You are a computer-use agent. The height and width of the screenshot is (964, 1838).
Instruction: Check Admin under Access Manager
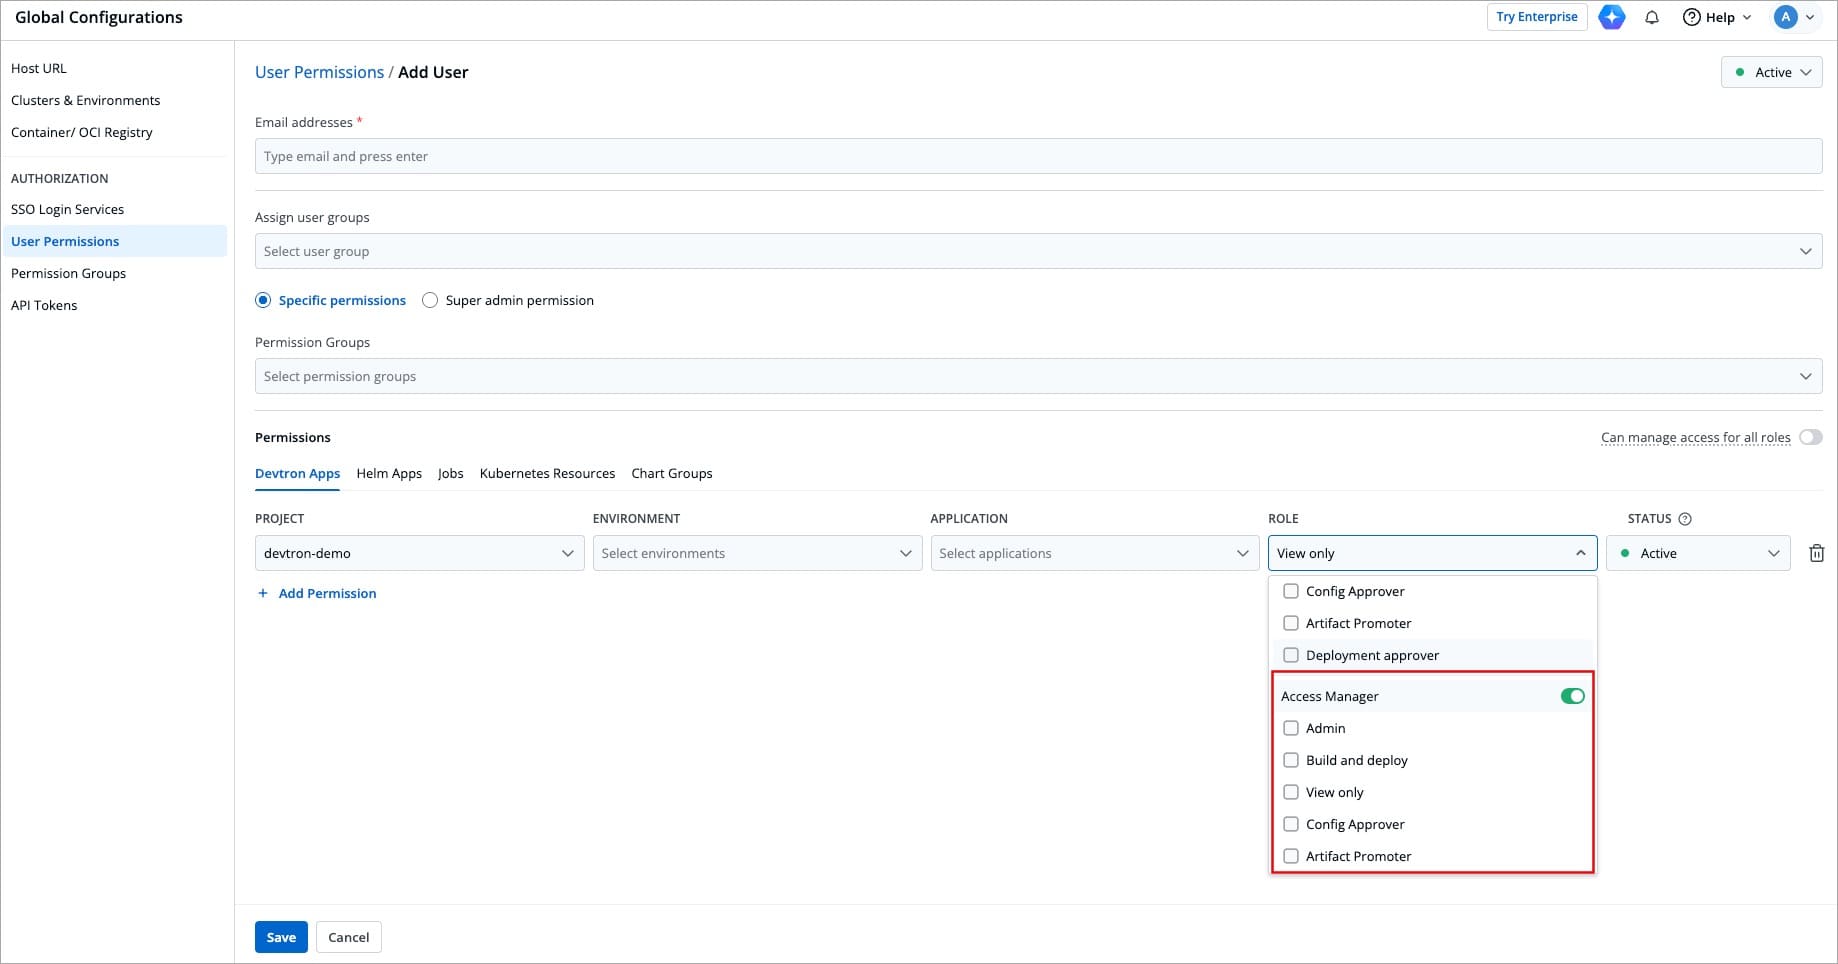[1291, 728]
